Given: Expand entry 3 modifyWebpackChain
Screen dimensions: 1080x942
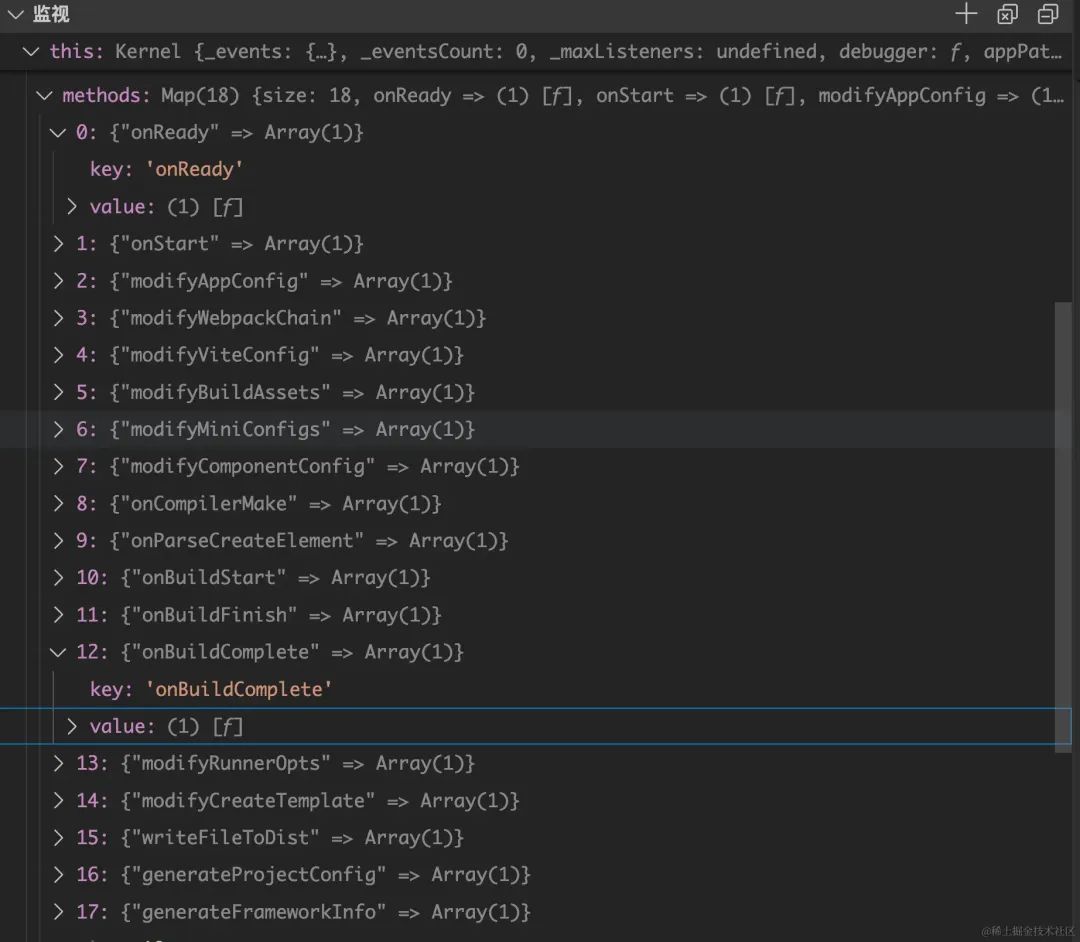Looking at the screenshot, I should coord(58,317).
